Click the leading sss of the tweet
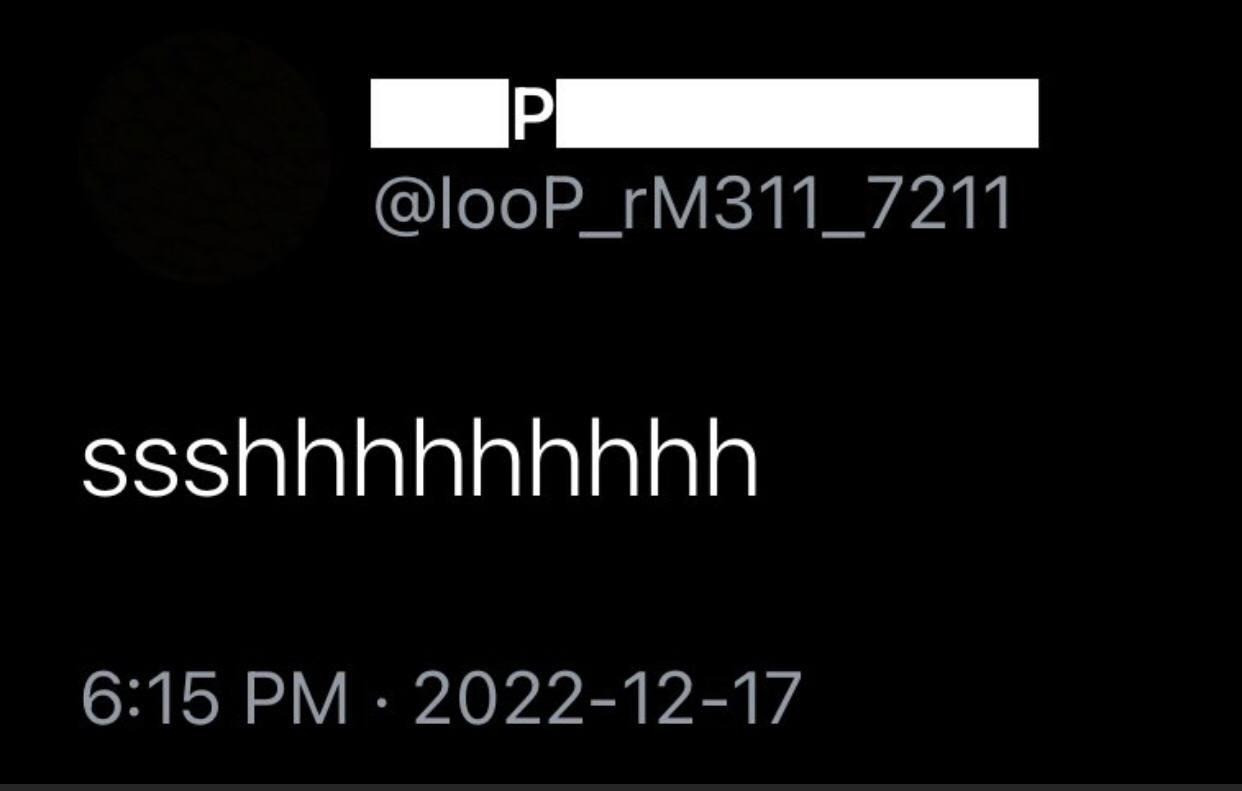 point(156,470)
